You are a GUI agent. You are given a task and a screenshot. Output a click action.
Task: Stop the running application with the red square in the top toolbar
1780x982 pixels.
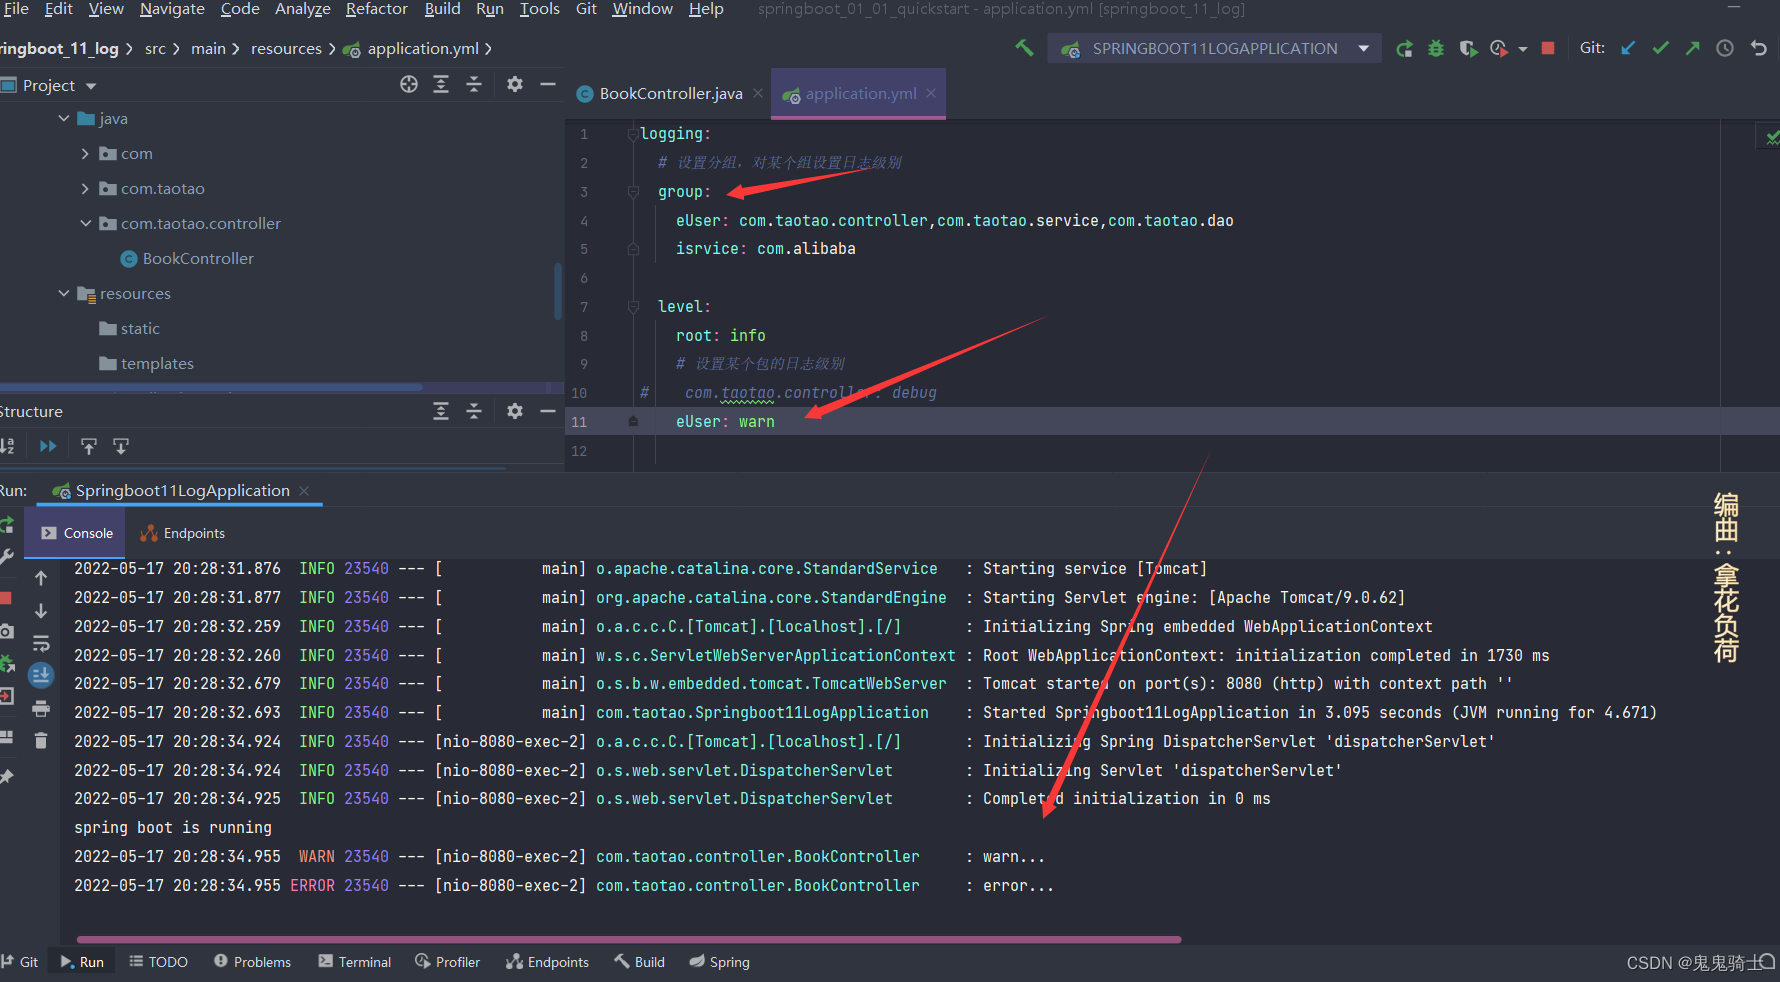(x=1548, y=48)
